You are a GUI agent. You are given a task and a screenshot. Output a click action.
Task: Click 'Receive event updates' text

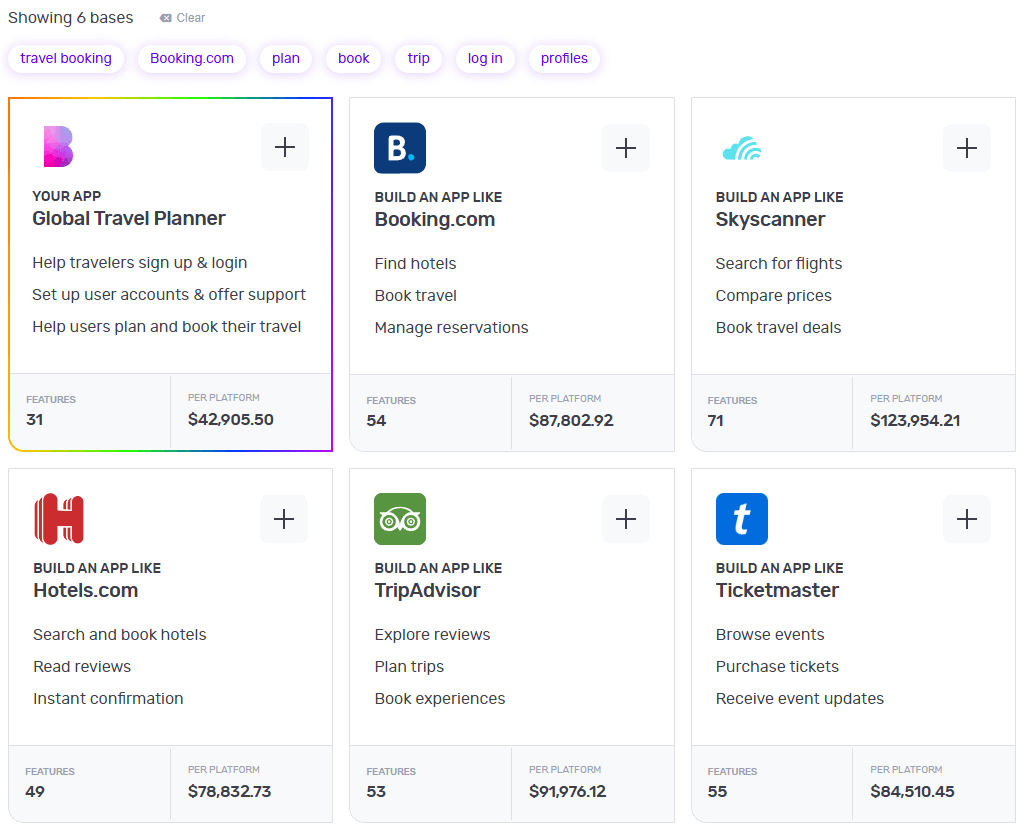click(800, 699)
